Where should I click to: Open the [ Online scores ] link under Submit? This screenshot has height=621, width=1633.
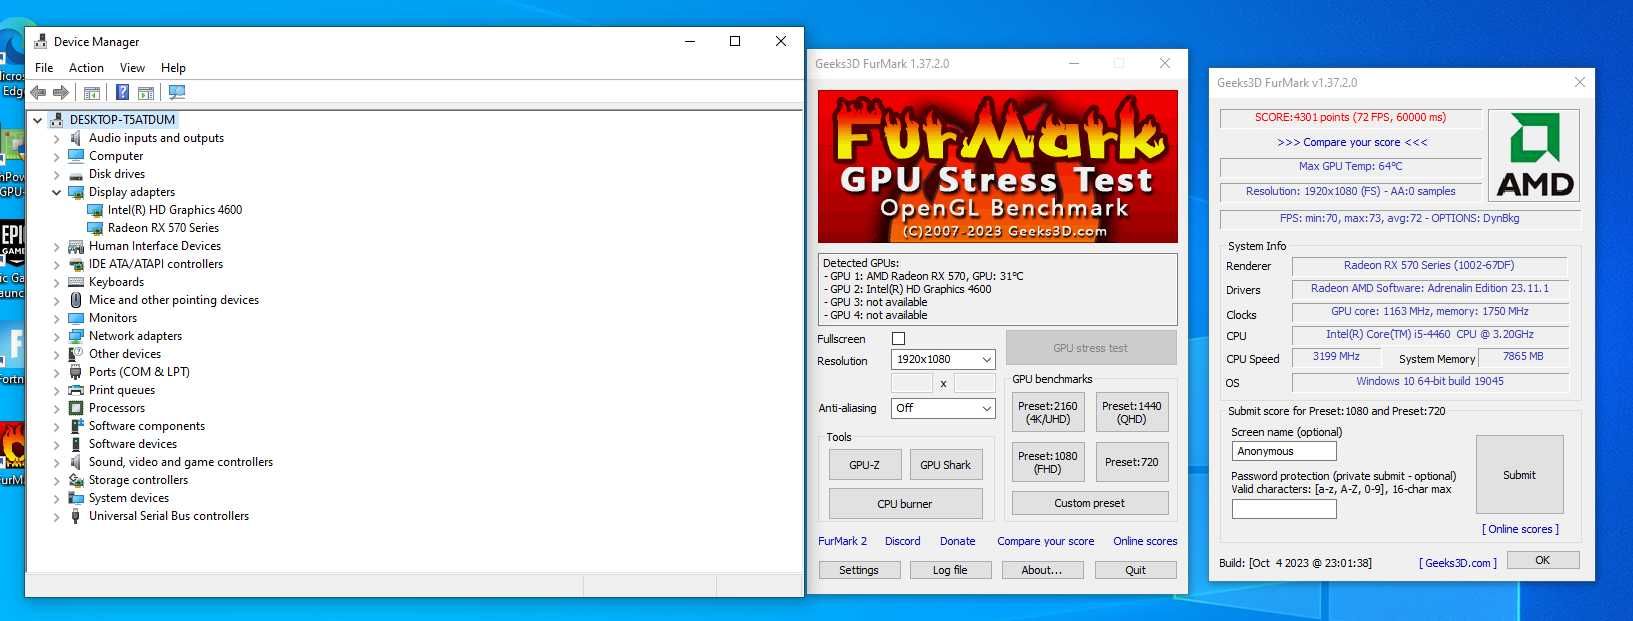[1520, 529]
